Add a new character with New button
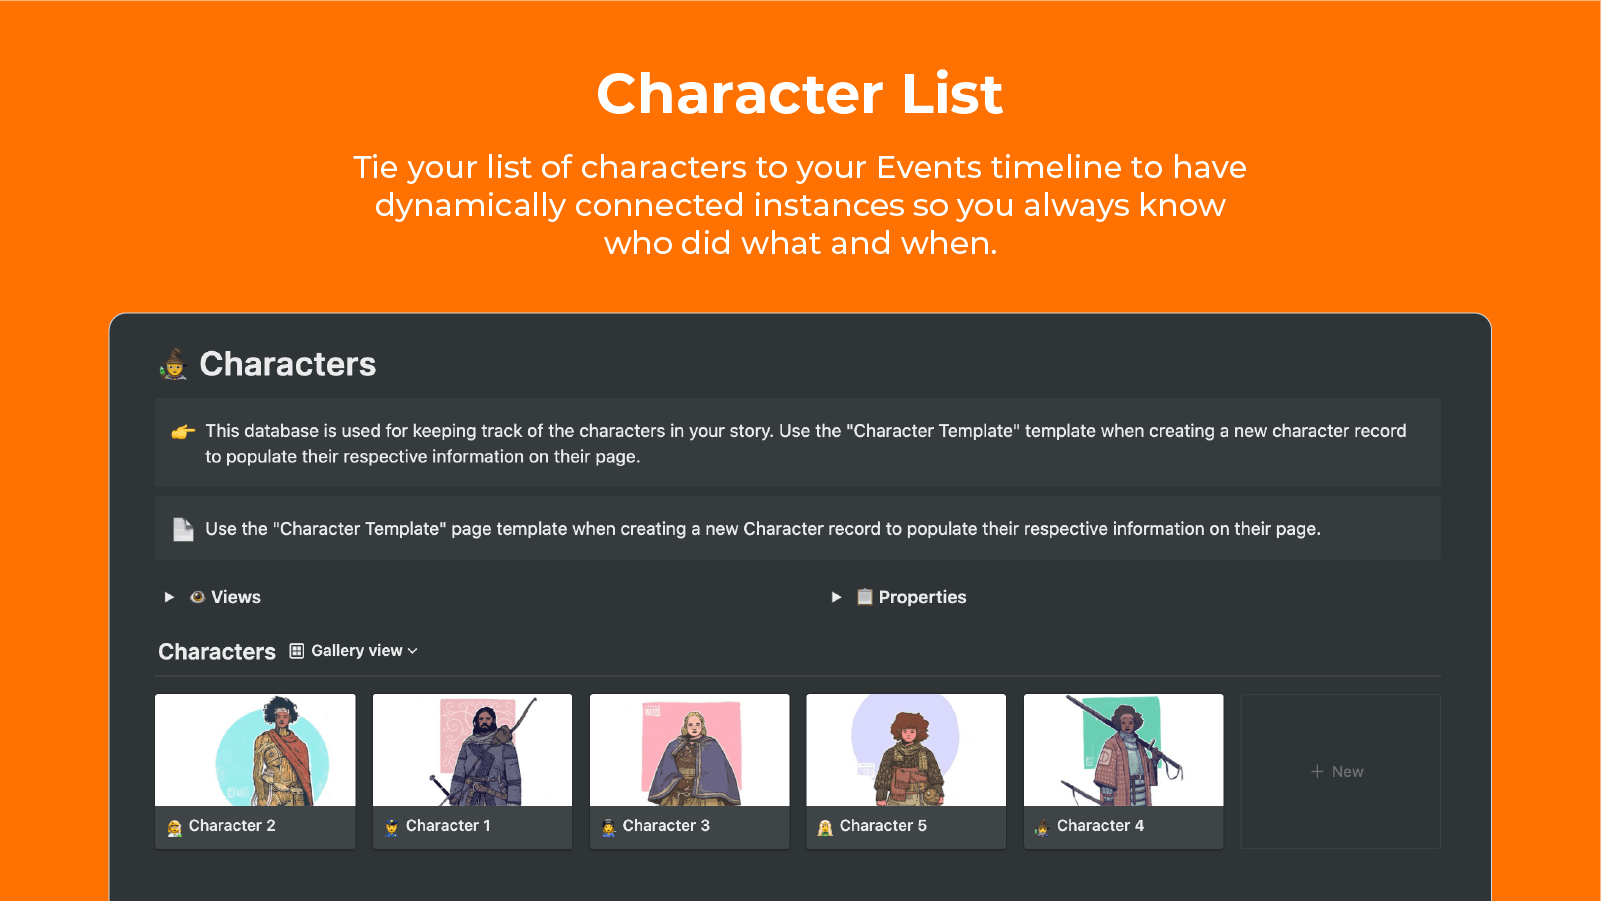 pos(1338,772)
